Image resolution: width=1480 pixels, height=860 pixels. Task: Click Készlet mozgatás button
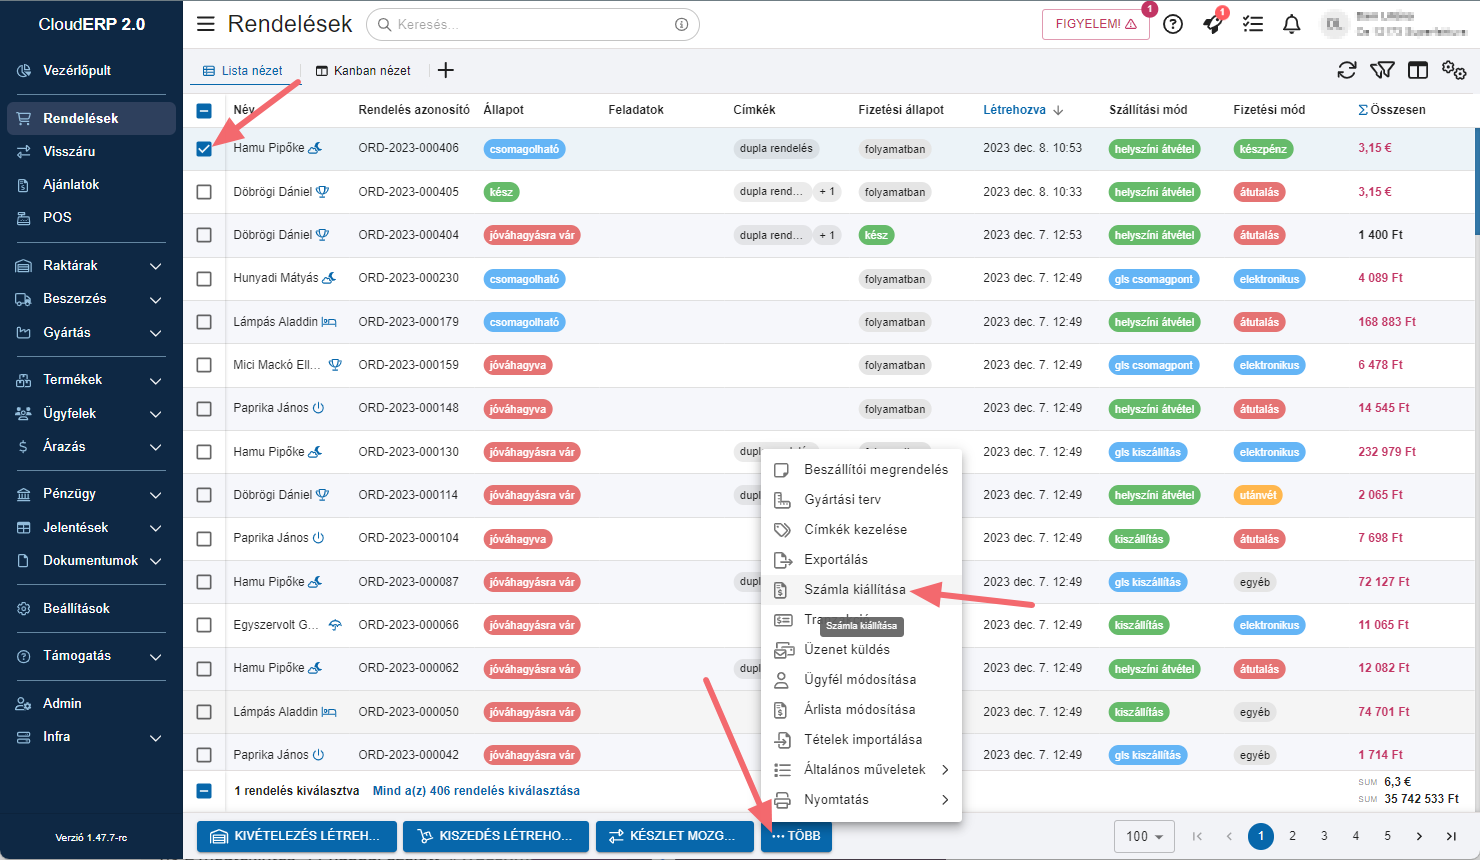coord(675,836)
